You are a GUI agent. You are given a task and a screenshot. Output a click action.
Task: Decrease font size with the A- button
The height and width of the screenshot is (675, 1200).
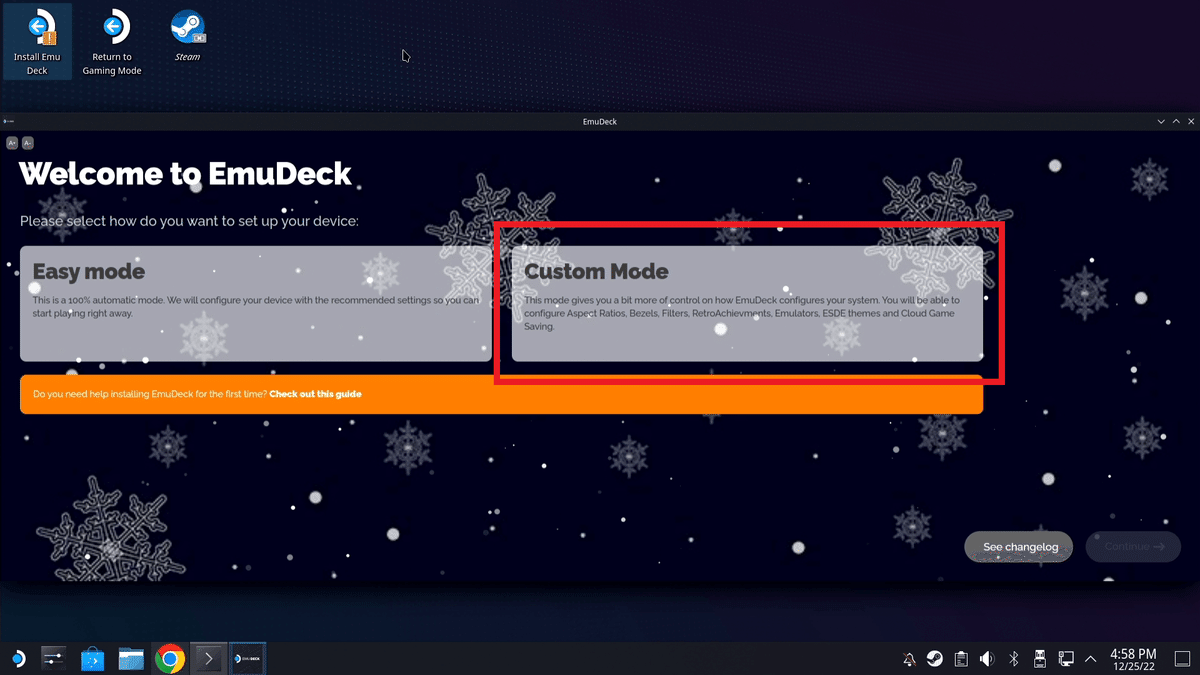pyautogui.click(x=28, y=143)
